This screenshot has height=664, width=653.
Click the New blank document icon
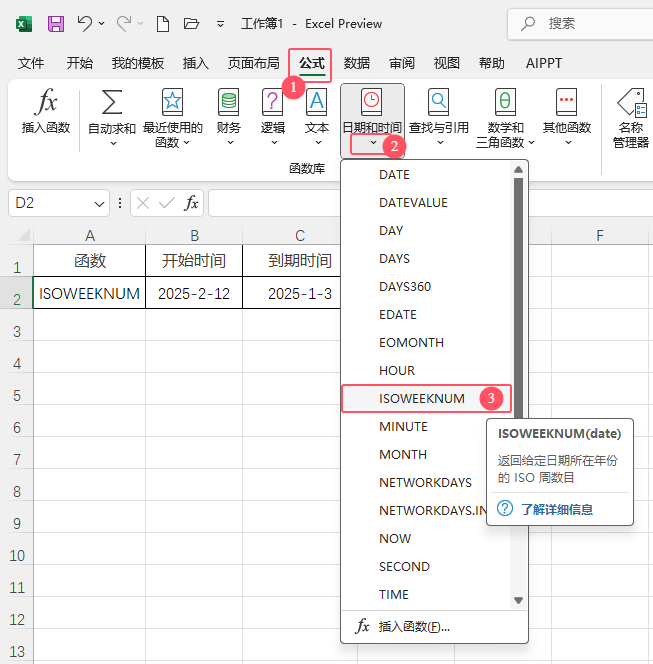tap(163, 24)
